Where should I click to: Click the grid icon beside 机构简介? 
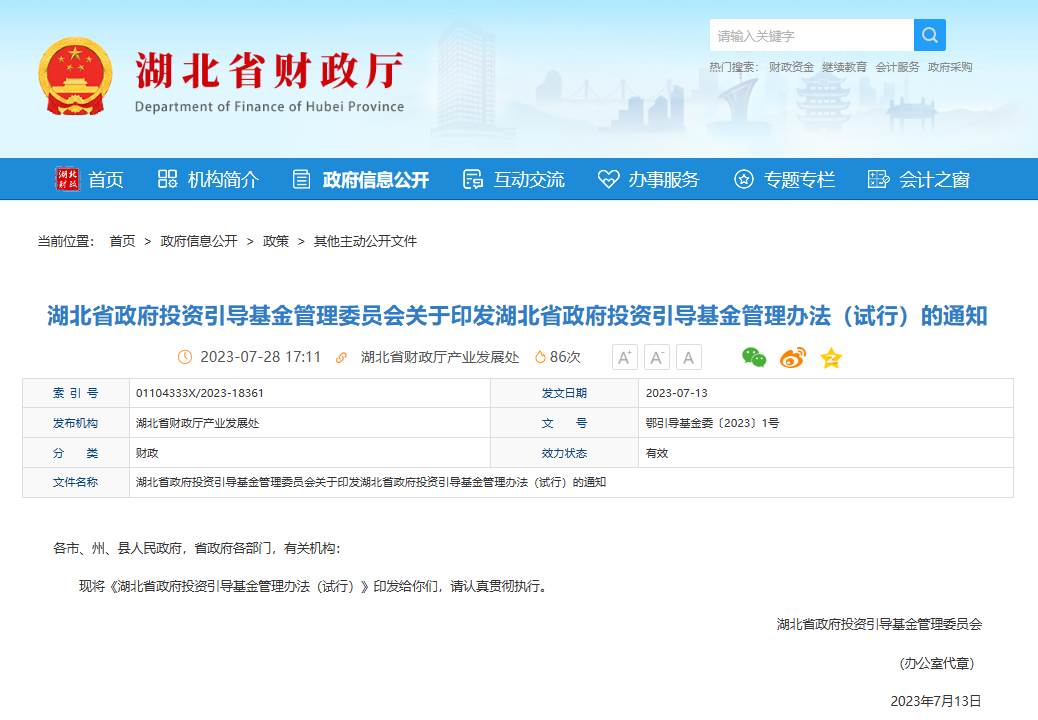[x=167, y=179]
